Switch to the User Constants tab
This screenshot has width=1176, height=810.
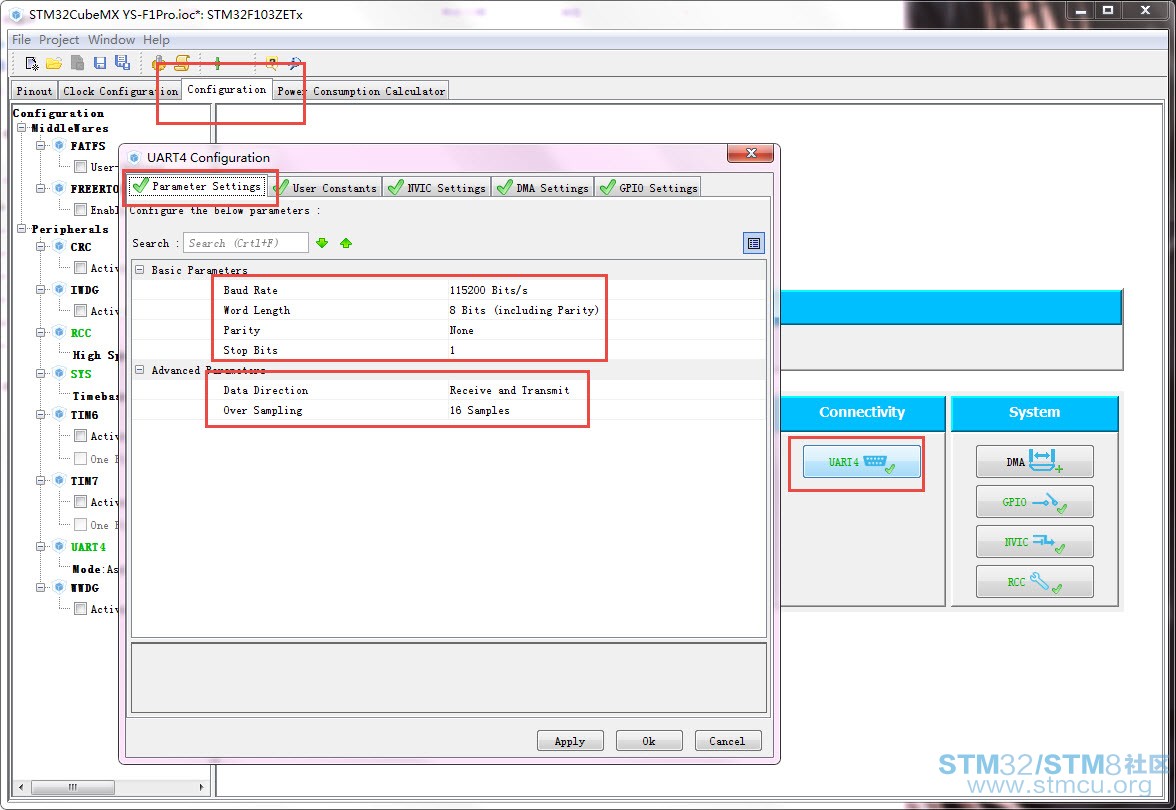326,188
